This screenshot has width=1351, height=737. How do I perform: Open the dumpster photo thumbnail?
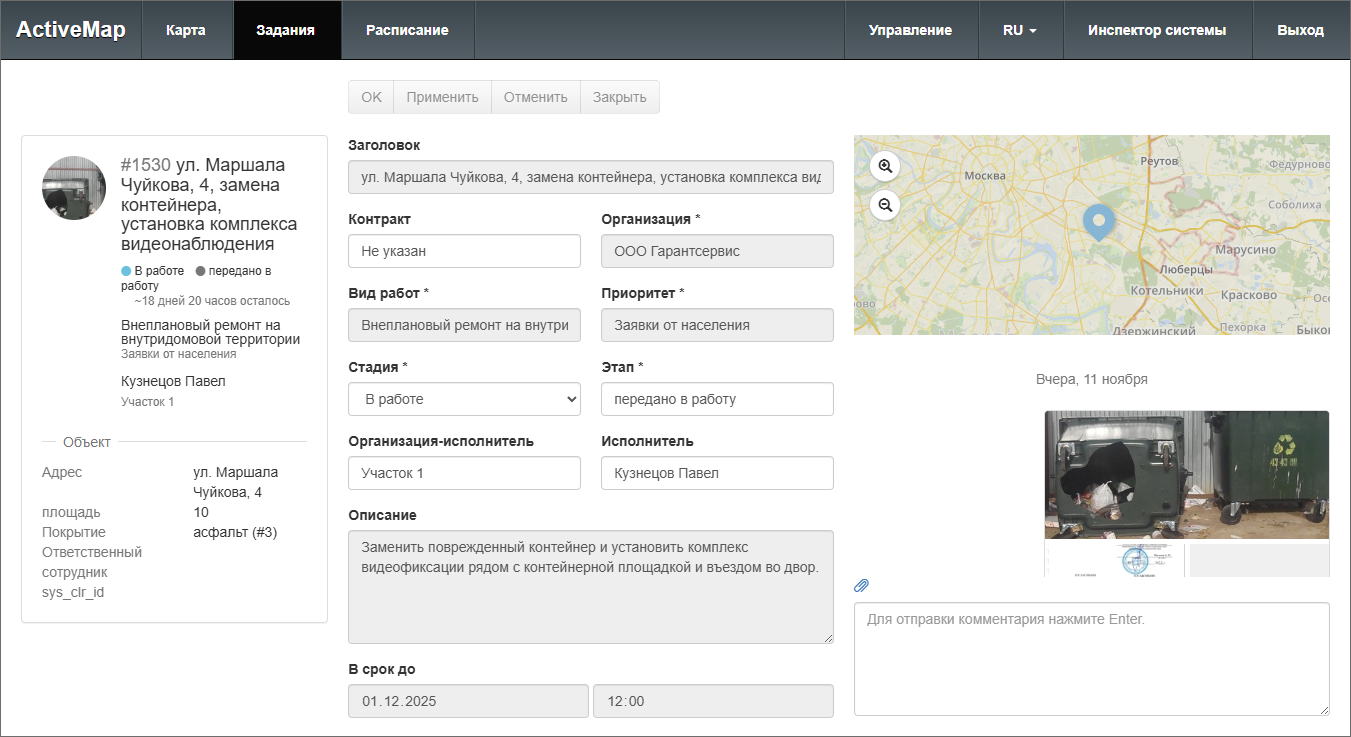click(1186, 475)
